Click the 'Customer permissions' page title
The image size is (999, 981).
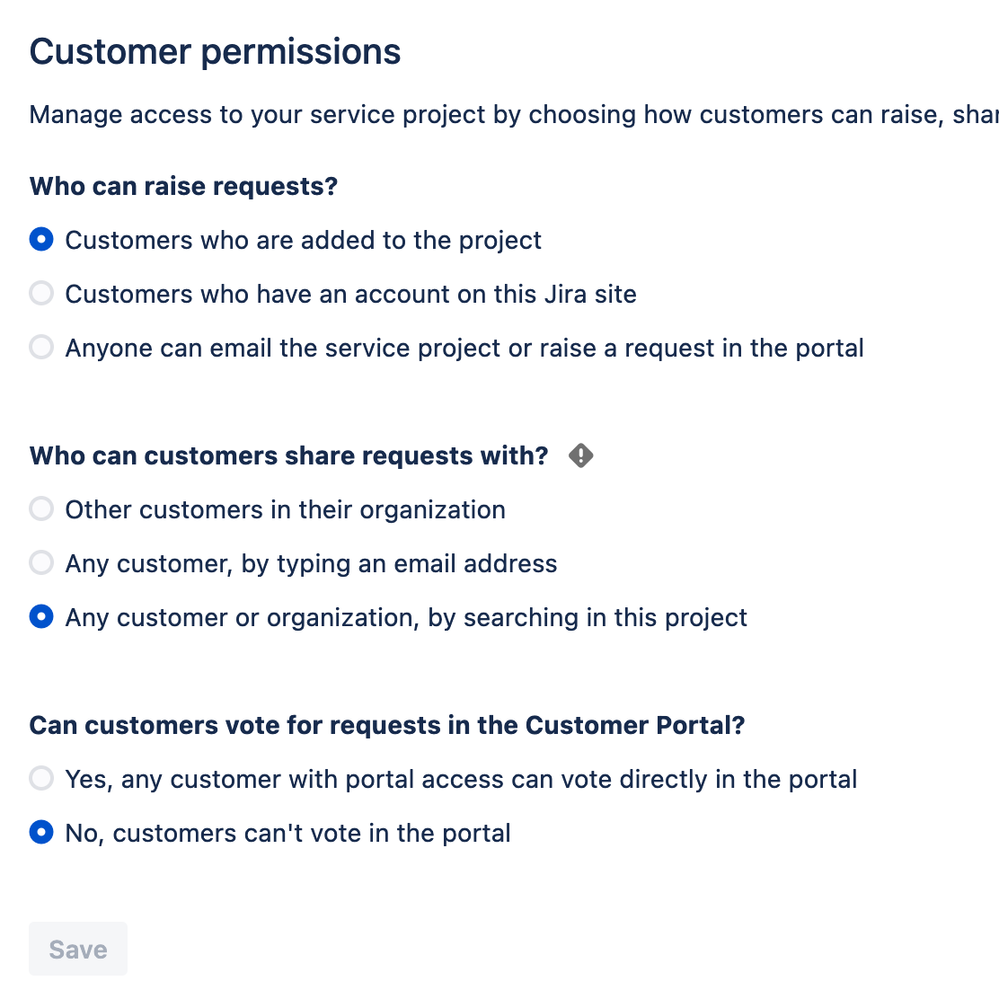click(215, 51)
